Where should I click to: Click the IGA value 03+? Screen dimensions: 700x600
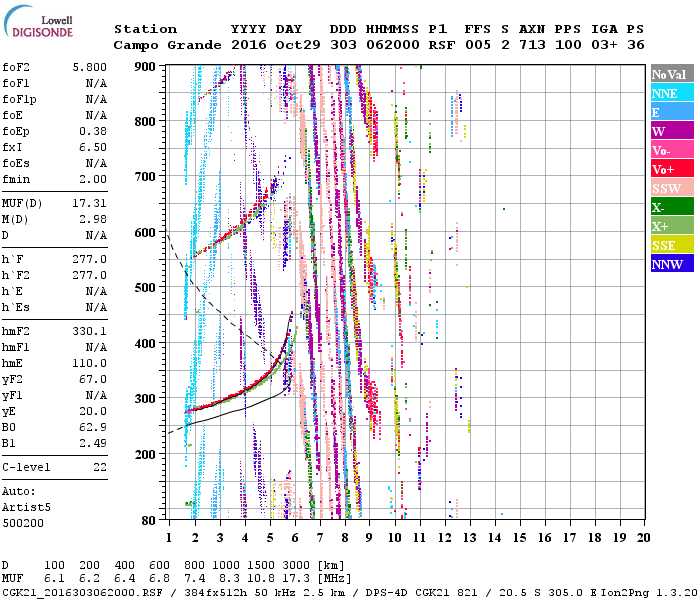pyautogui.click(x=604, y=45)
